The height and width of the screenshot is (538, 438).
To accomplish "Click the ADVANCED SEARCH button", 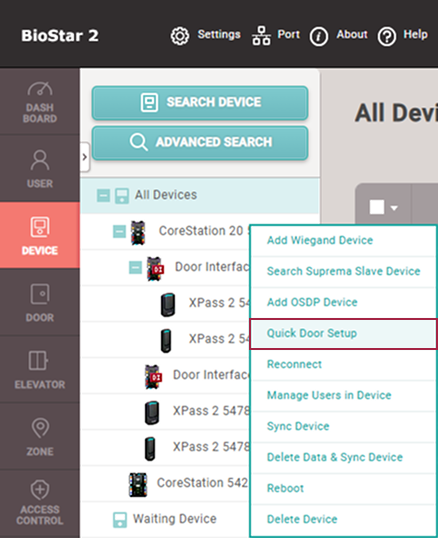I will 200,142.
